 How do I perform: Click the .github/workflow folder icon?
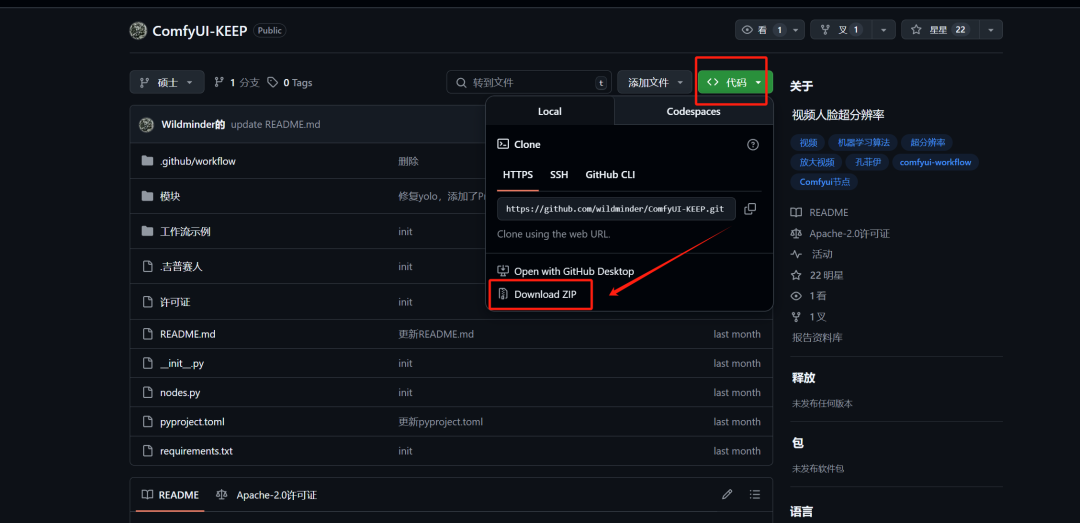(147, 161)
